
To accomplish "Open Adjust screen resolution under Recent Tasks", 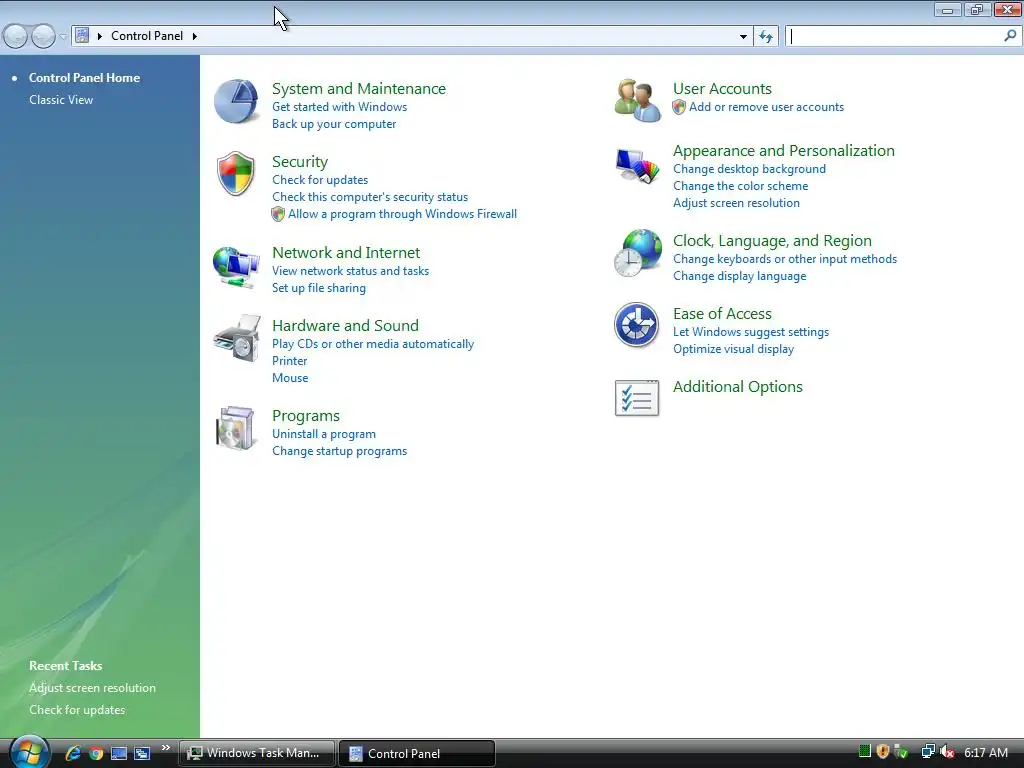I will coord(93,688).
